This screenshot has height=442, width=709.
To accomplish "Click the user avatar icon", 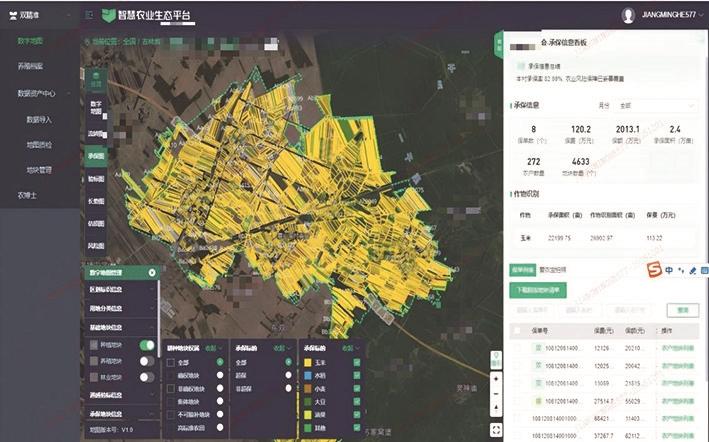I will tap(628, 15).
